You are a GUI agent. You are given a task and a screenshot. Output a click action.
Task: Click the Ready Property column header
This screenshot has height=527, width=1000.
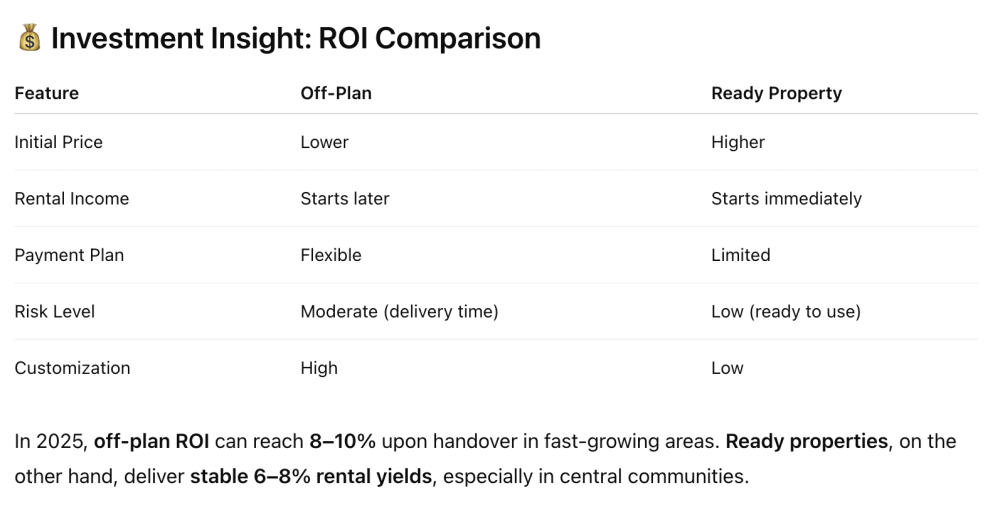[776, 93]
